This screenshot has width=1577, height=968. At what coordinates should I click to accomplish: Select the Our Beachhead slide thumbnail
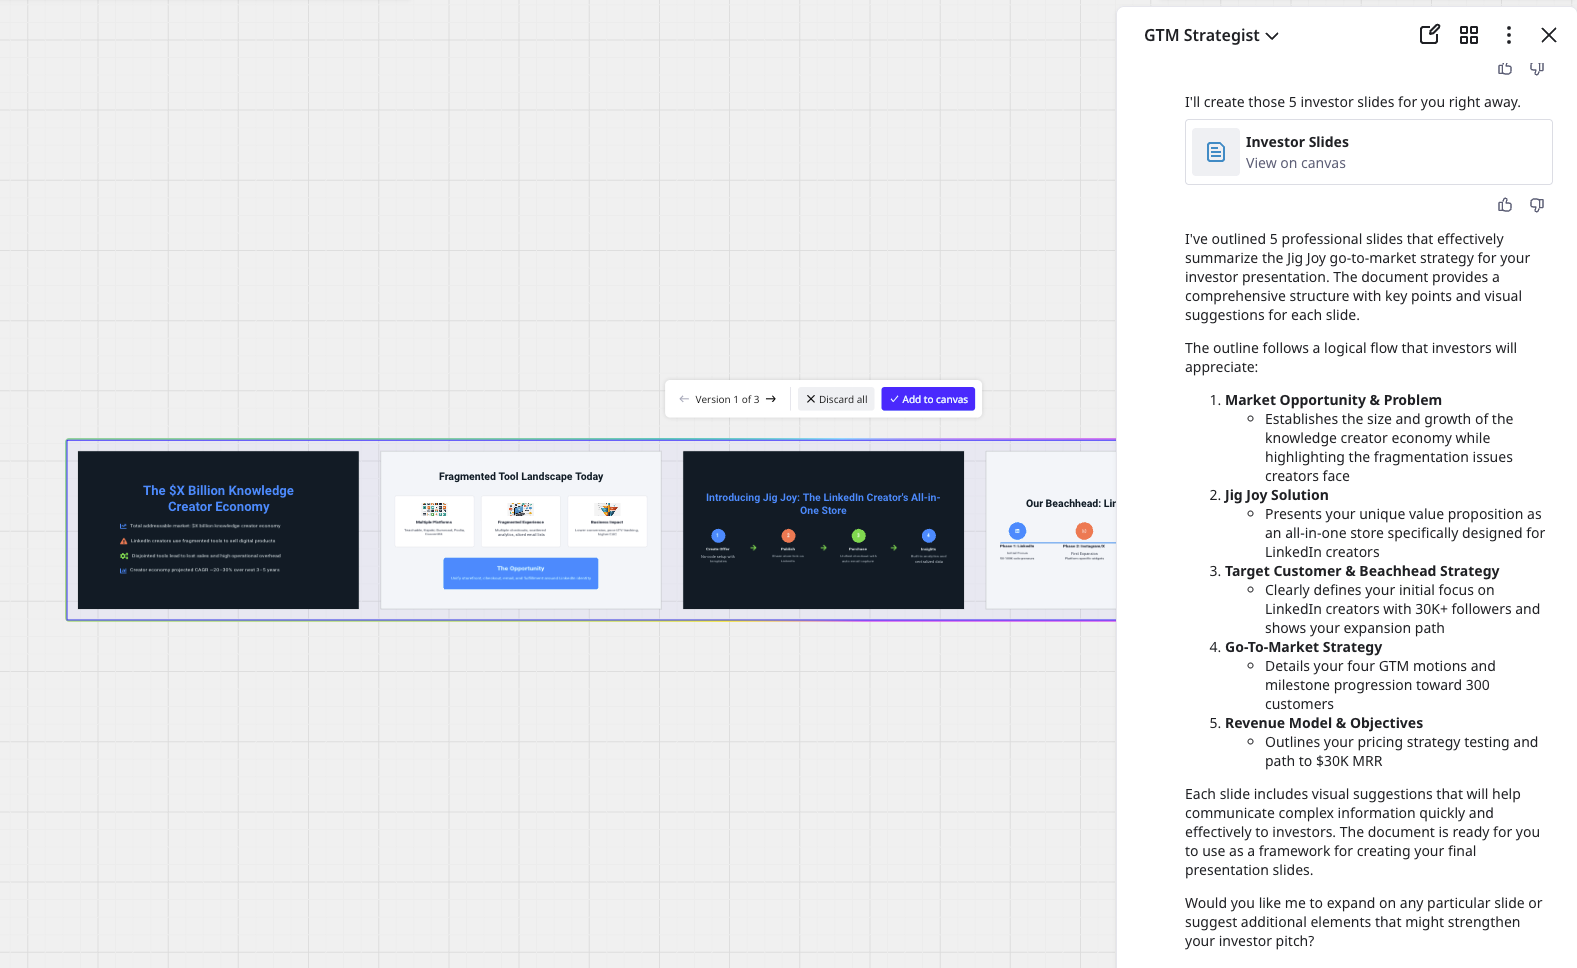pos(1051,530)
